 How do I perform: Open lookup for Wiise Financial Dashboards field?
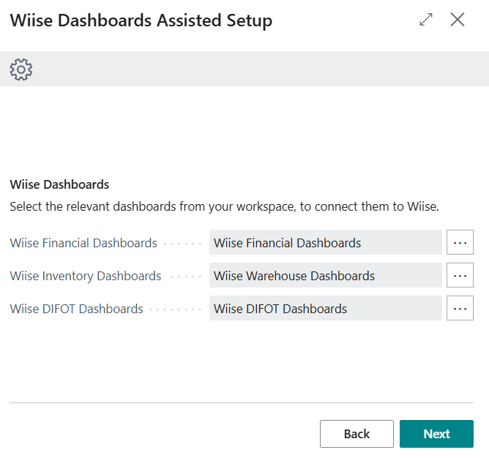(x=460, y=243)
